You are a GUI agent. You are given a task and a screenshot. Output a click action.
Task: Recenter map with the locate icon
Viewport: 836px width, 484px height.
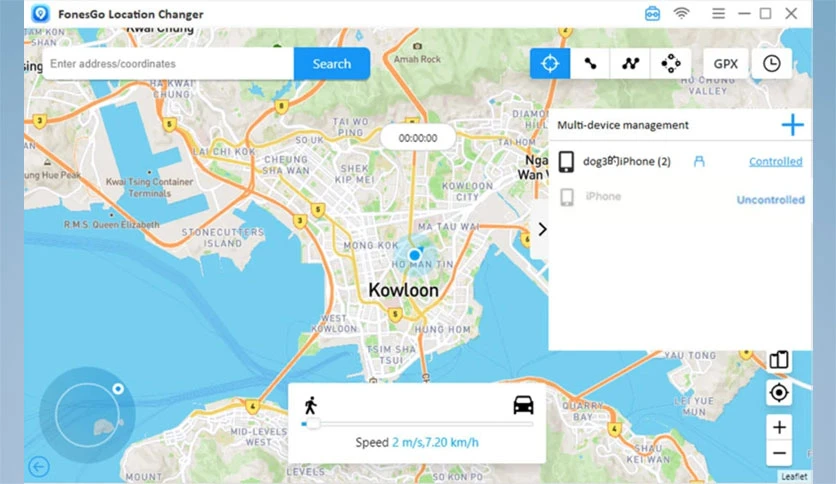pyautogui.click(x=779, y=393)
